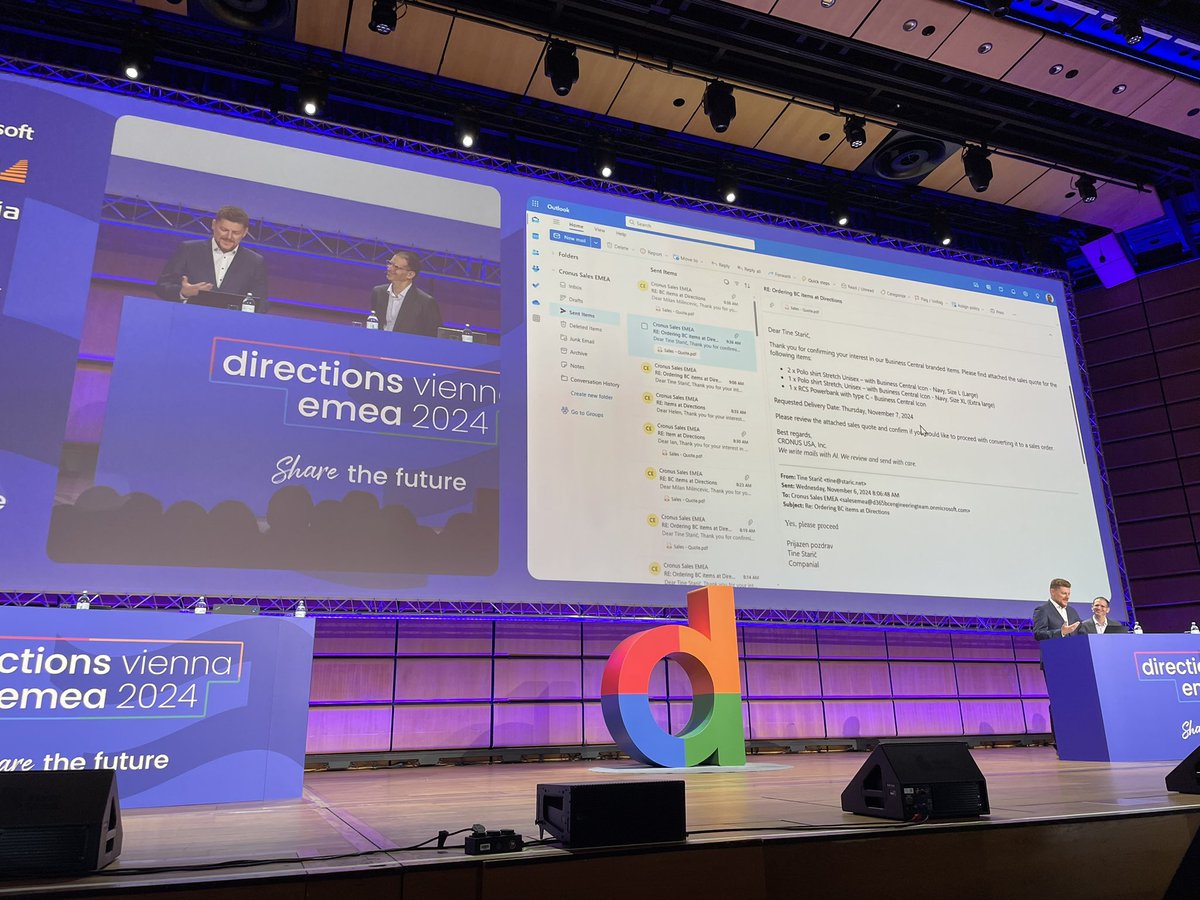Collapse the Cronus Sales EMEA account tree
The image size is (1200, 900).
(553, 270)
